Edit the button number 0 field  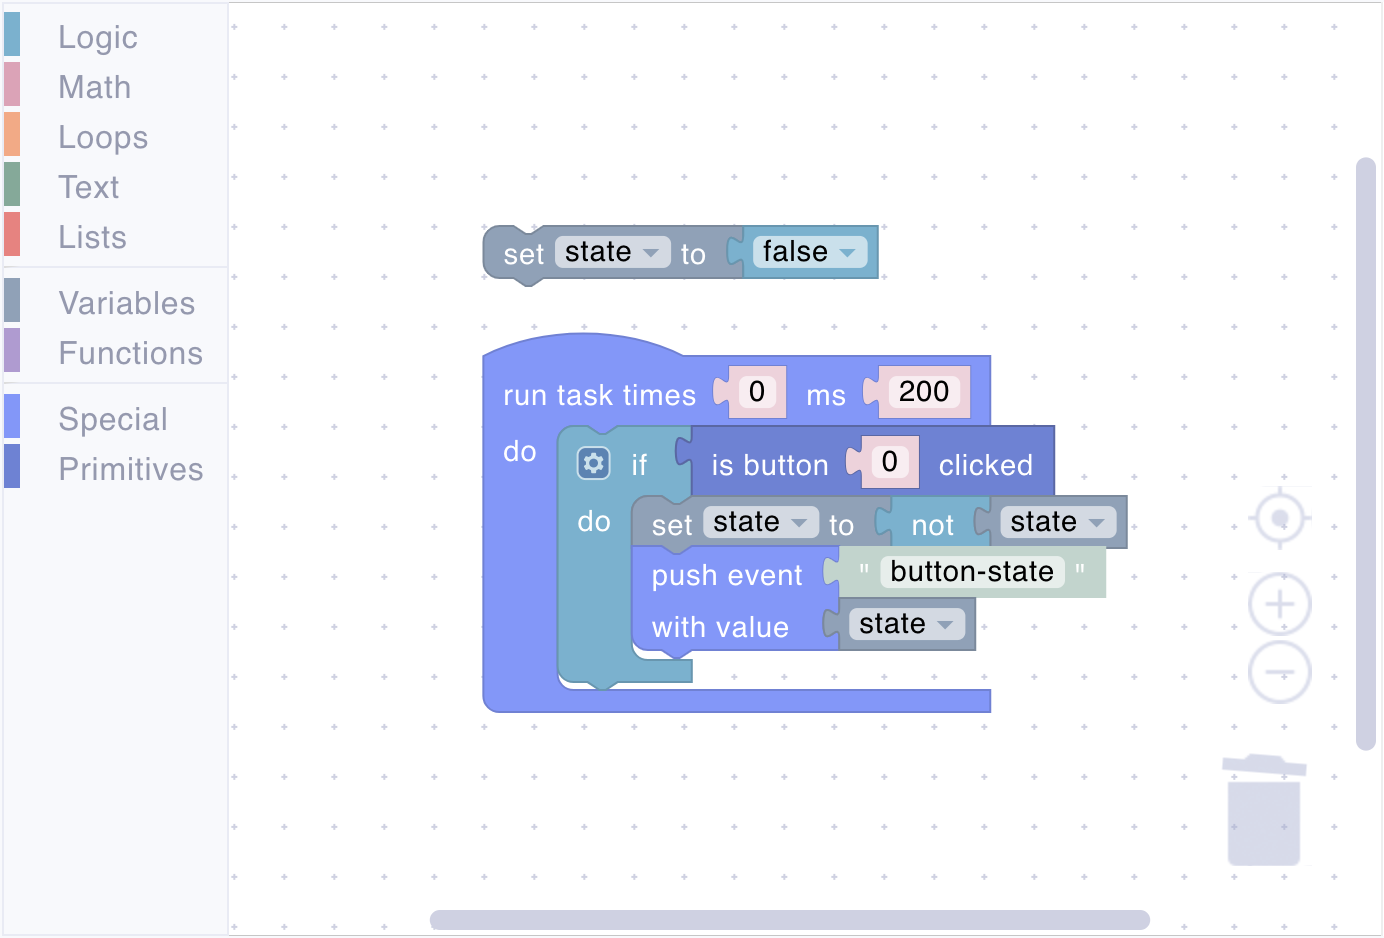[x=890, y=462]
